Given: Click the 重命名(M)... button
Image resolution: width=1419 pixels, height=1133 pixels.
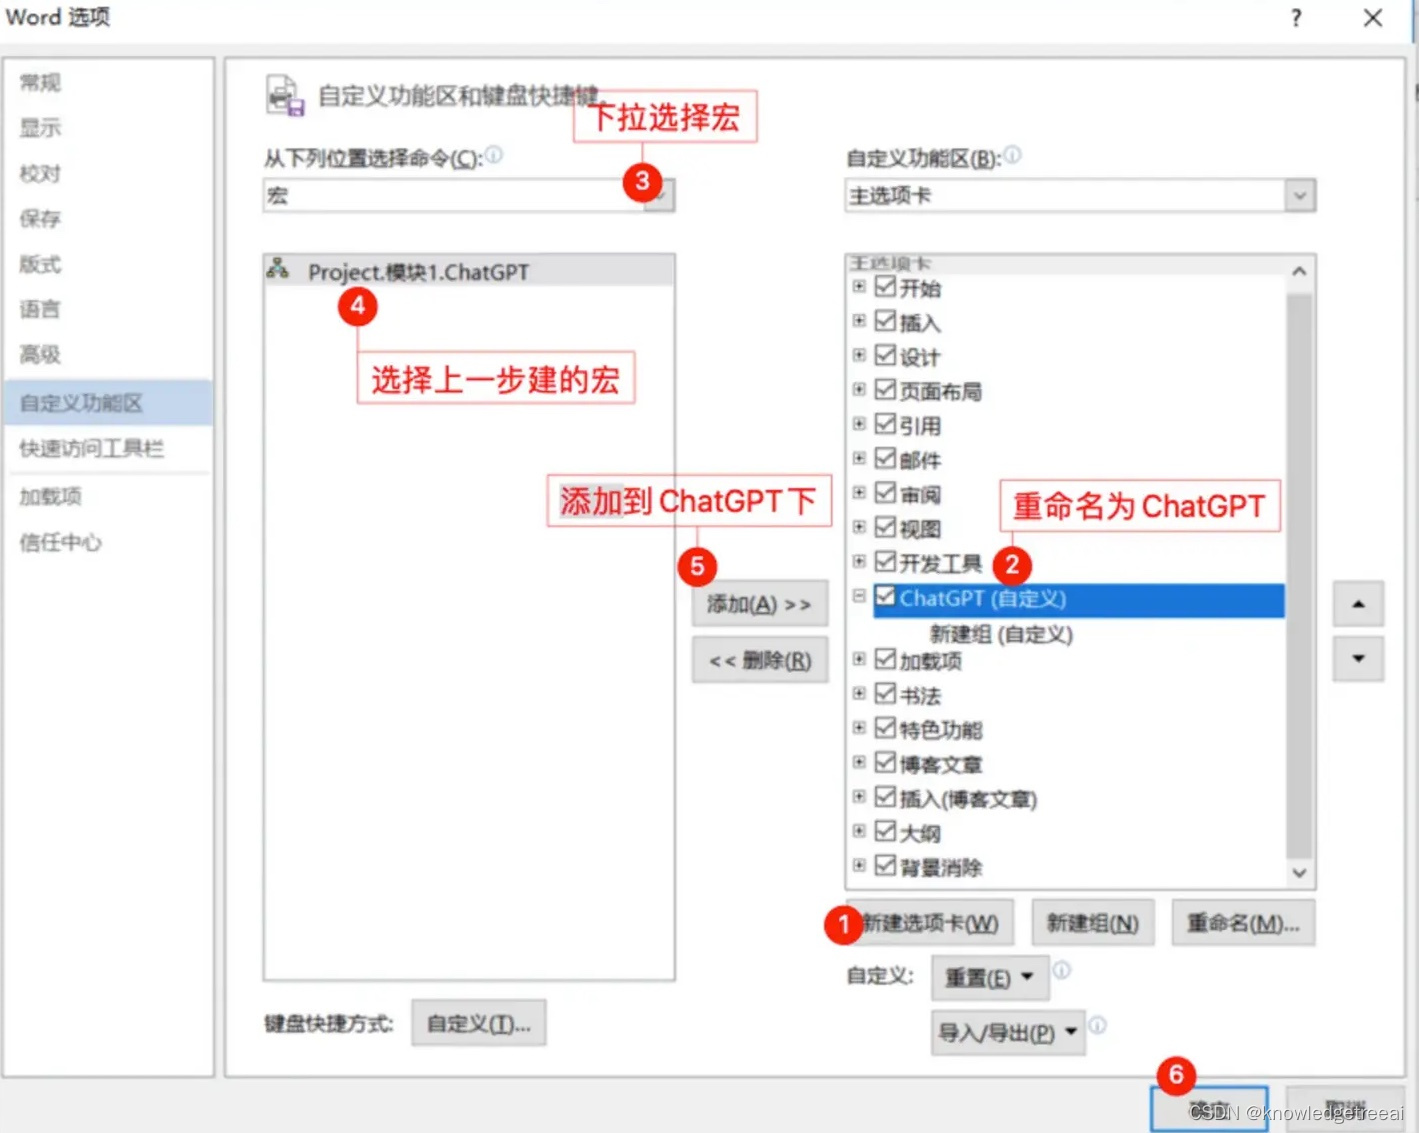Looking at the screenshot, I should click(x=1243, y=923).
